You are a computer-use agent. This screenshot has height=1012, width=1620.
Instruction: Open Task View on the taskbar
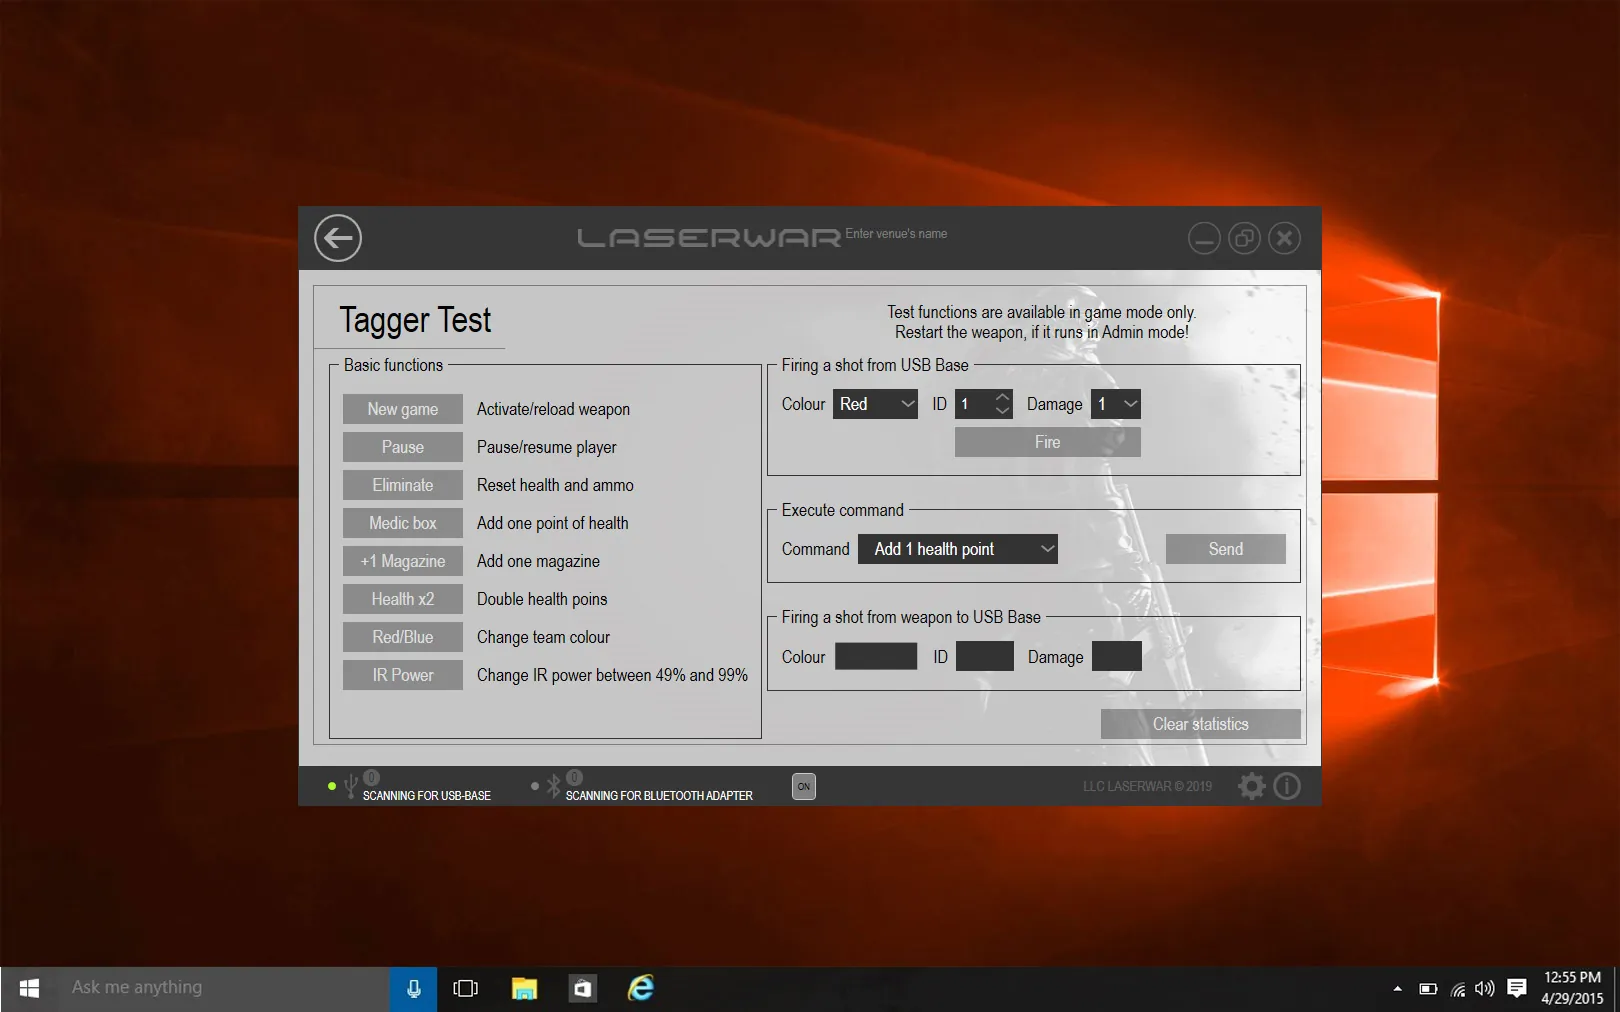click(465, 988)
